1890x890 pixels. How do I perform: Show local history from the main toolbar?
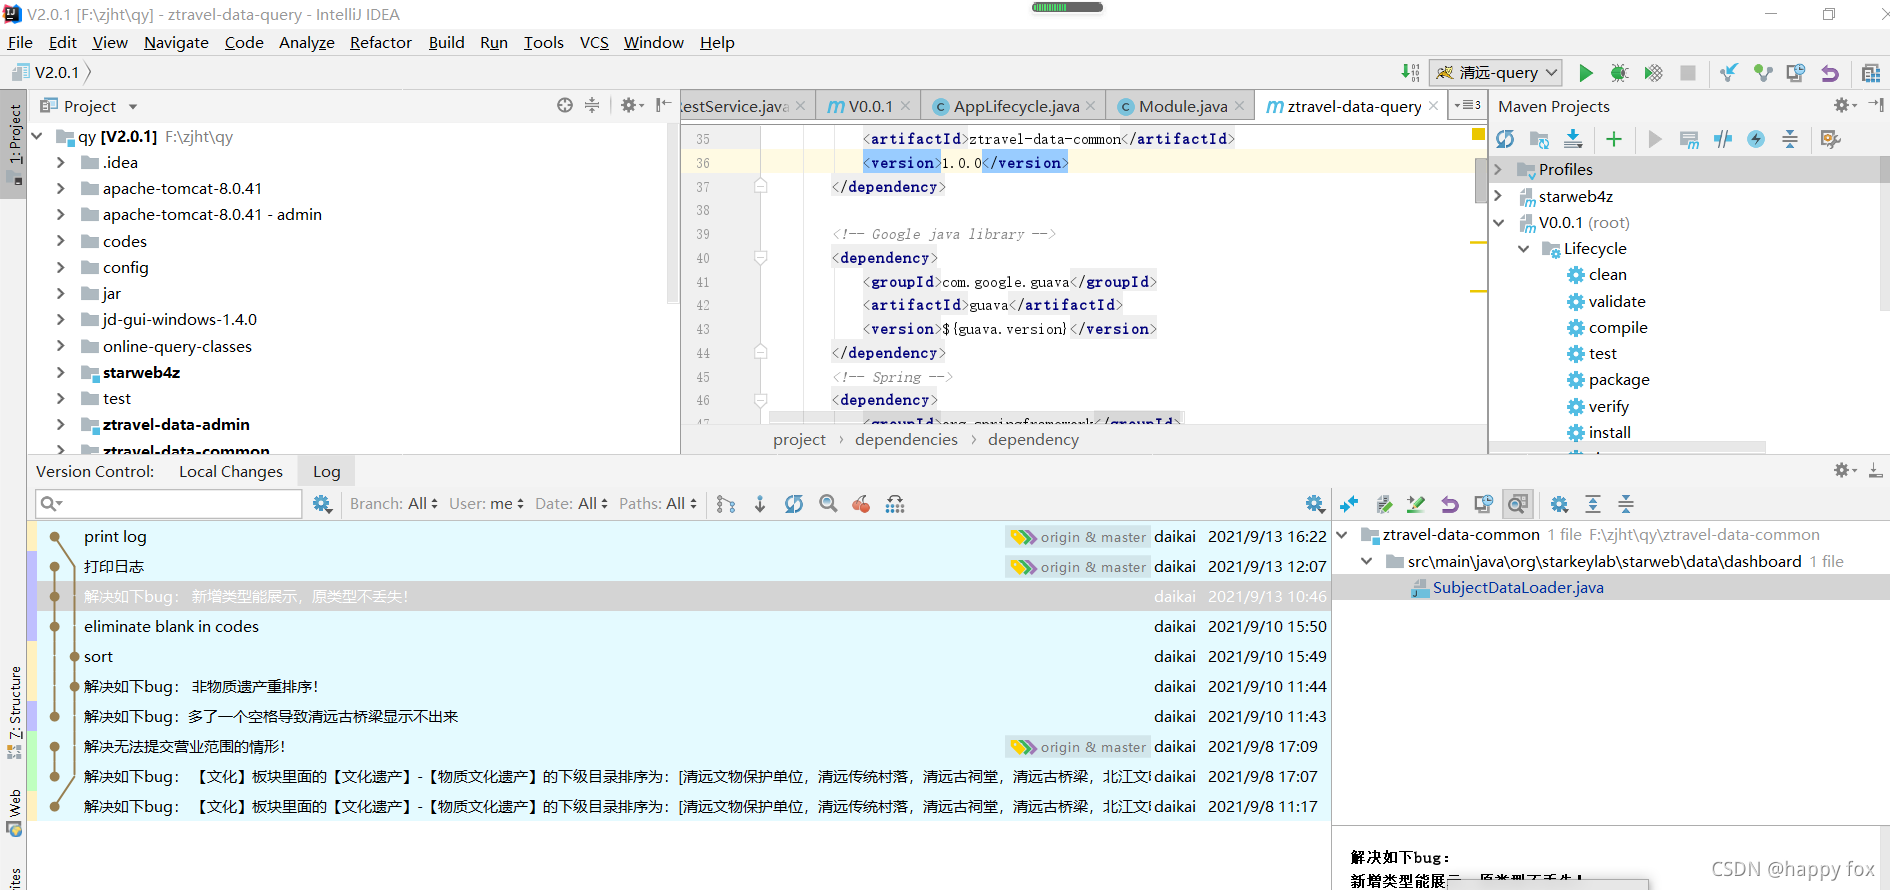pyautogui.click(x=1796, y=73)
